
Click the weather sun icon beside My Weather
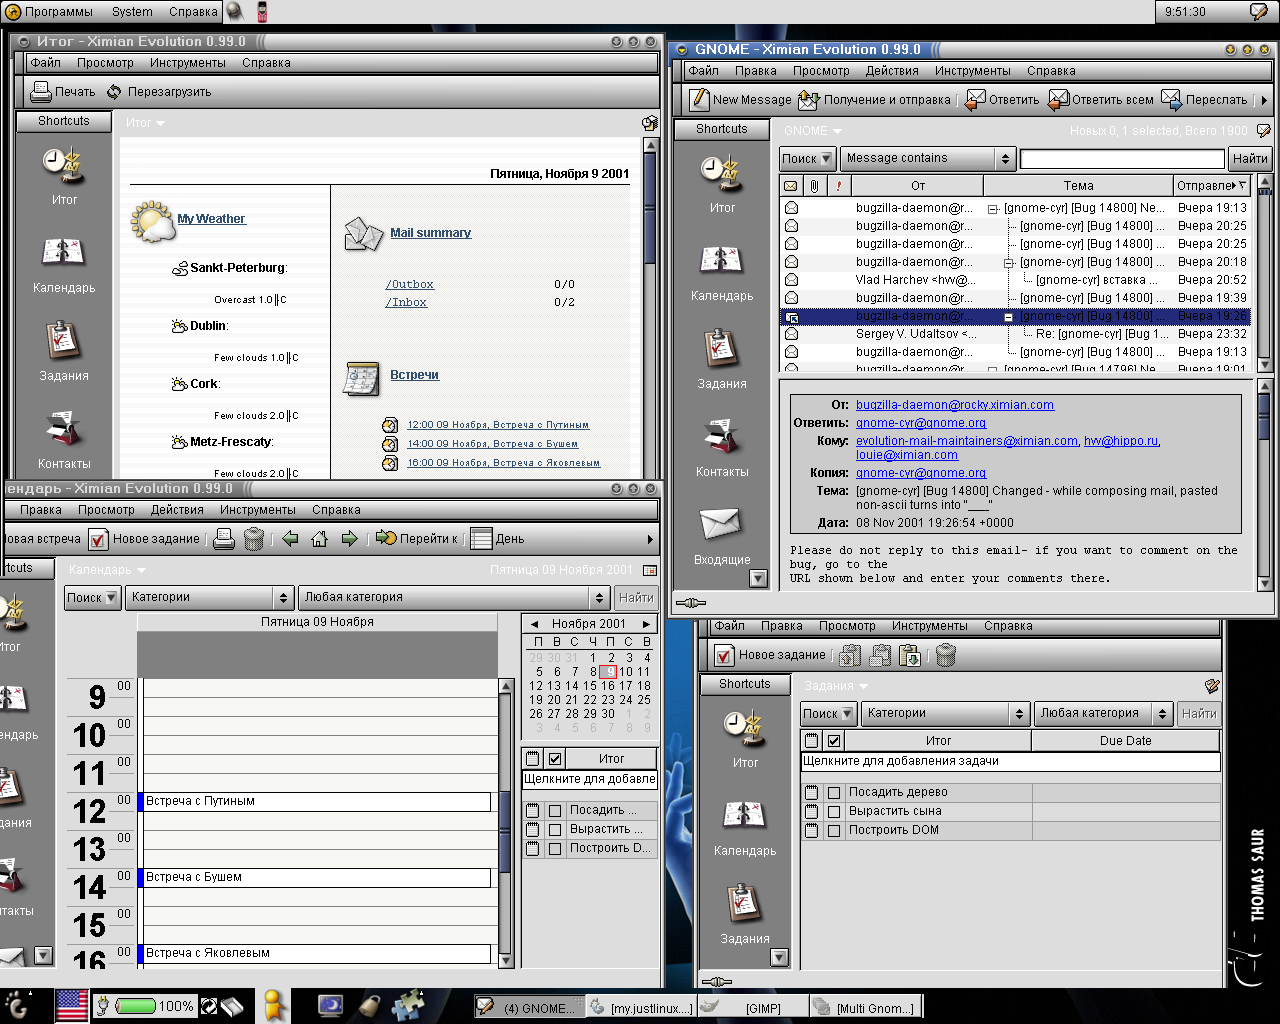coord(153,222)
